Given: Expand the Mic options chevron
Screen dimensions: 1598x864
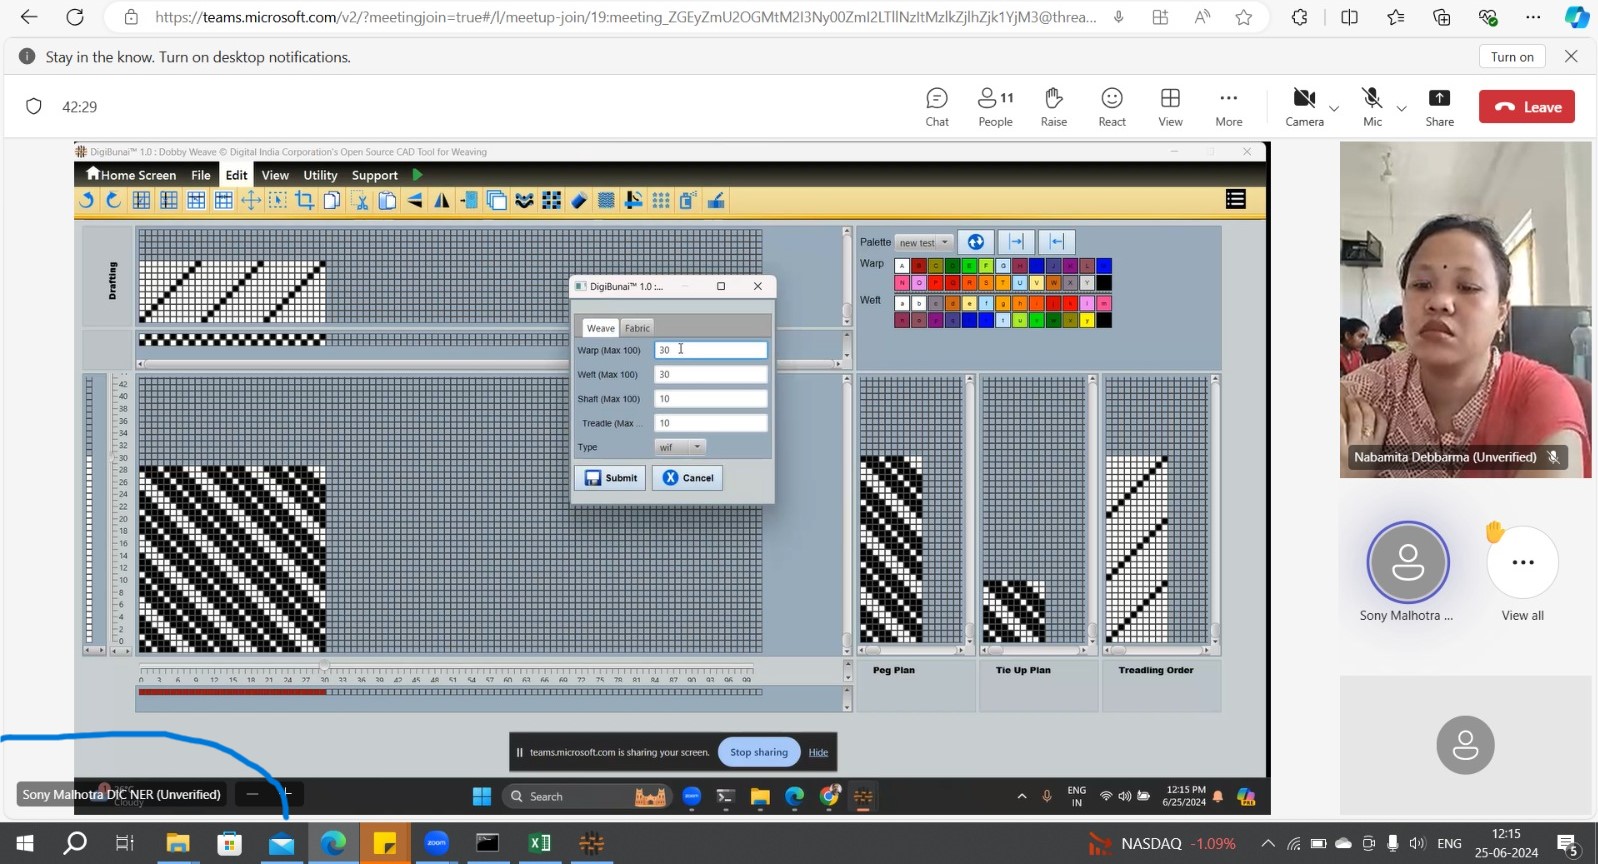Looking at the screenshot, I should (x=1401, y=108).
